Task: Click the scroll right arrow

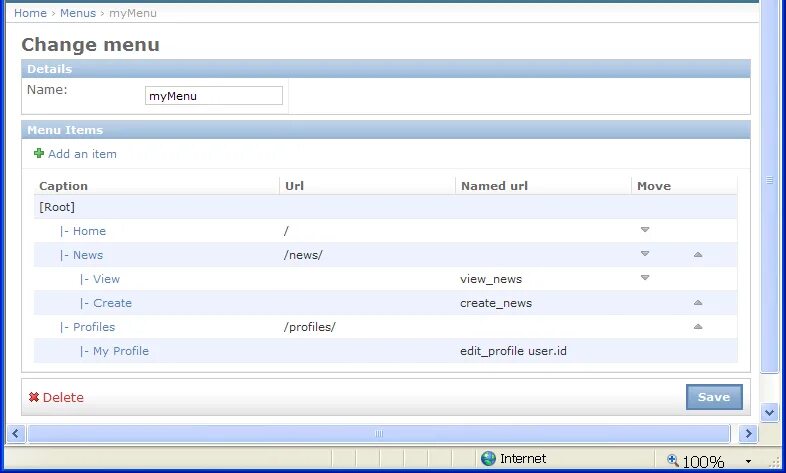Action: tap(748, 433)
